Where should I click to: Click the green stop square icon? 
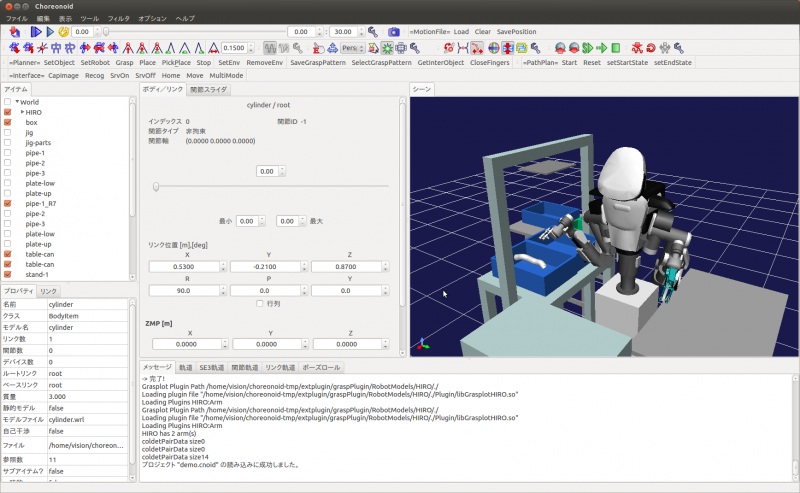click(x=614, y=47)
